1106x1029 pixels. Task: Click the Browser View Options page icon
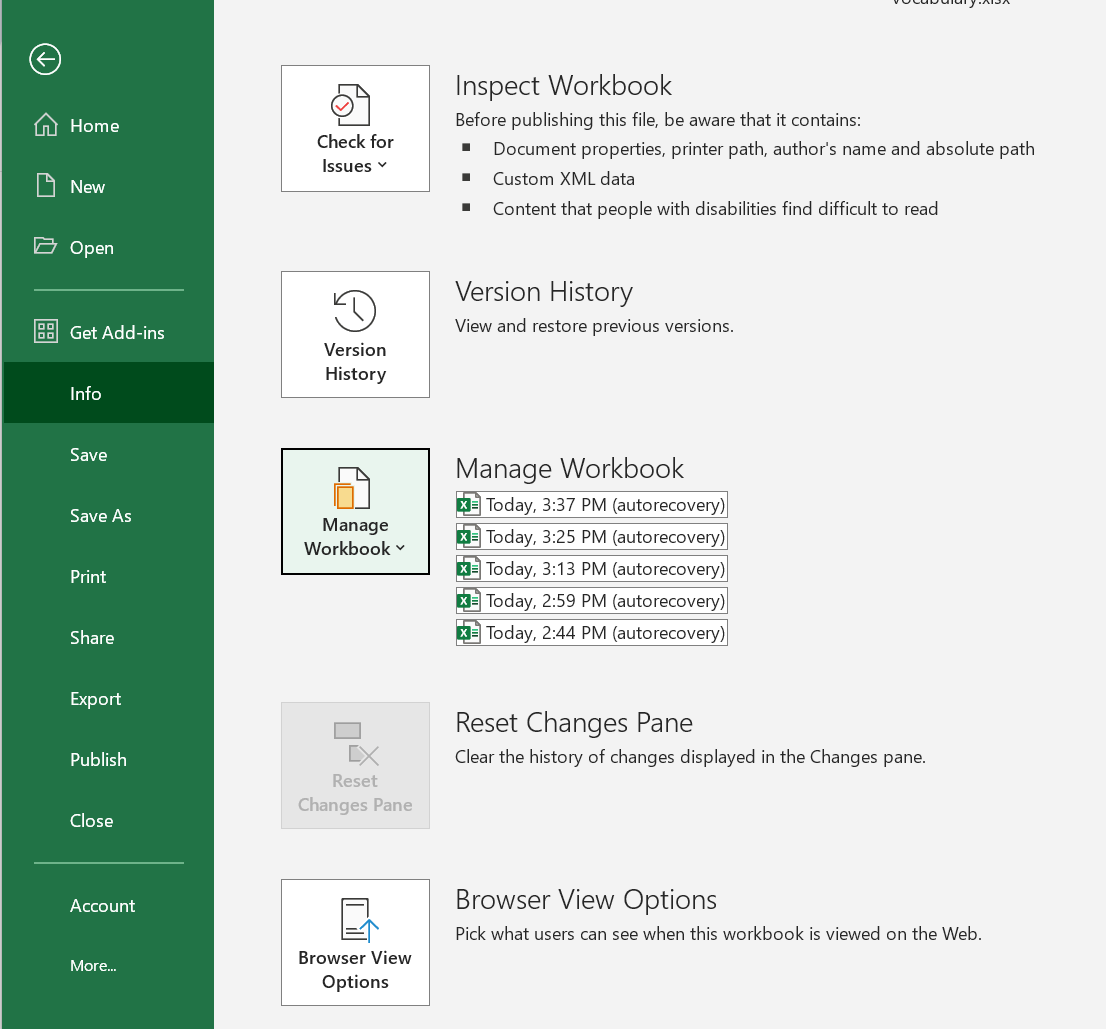(360, 920)
